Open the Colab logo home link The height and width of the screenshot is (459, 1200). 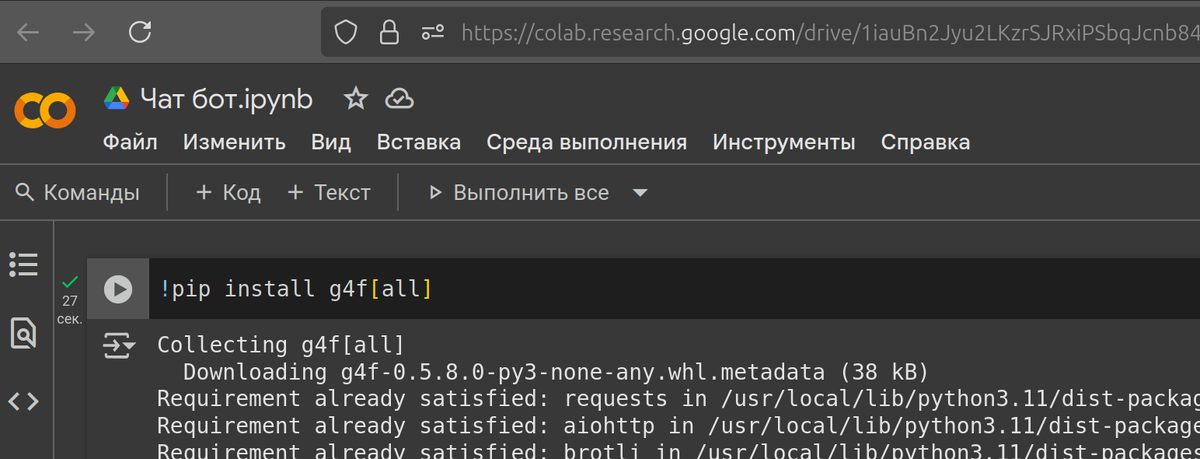[45, 109]
